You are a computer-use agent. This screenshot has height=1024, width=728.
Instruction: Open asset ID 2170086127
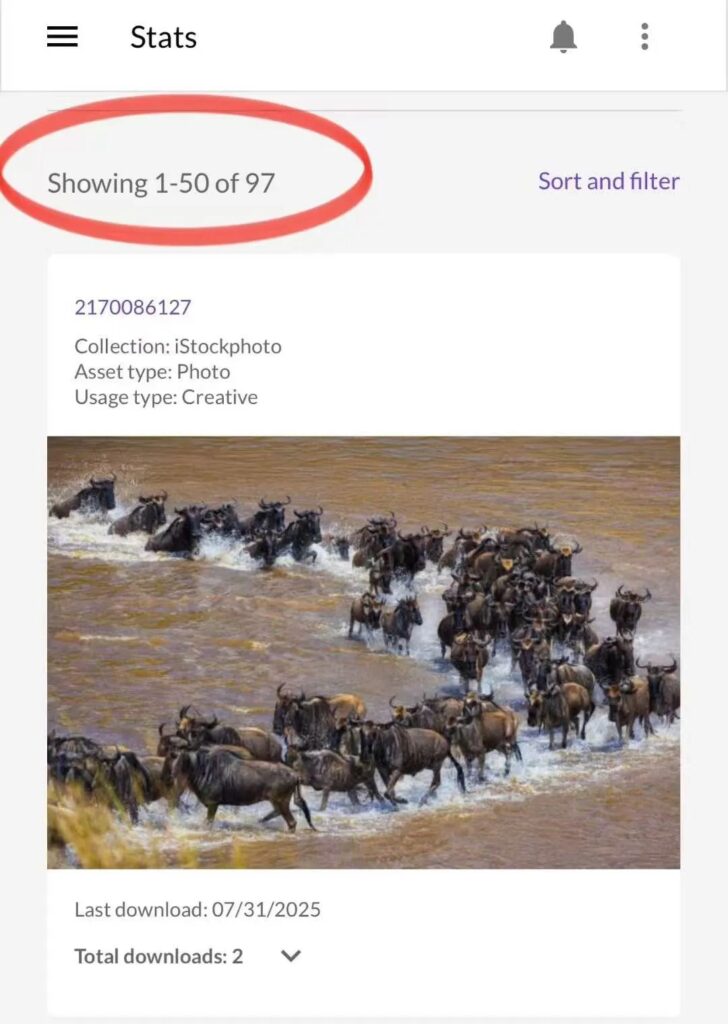point(133,307)
